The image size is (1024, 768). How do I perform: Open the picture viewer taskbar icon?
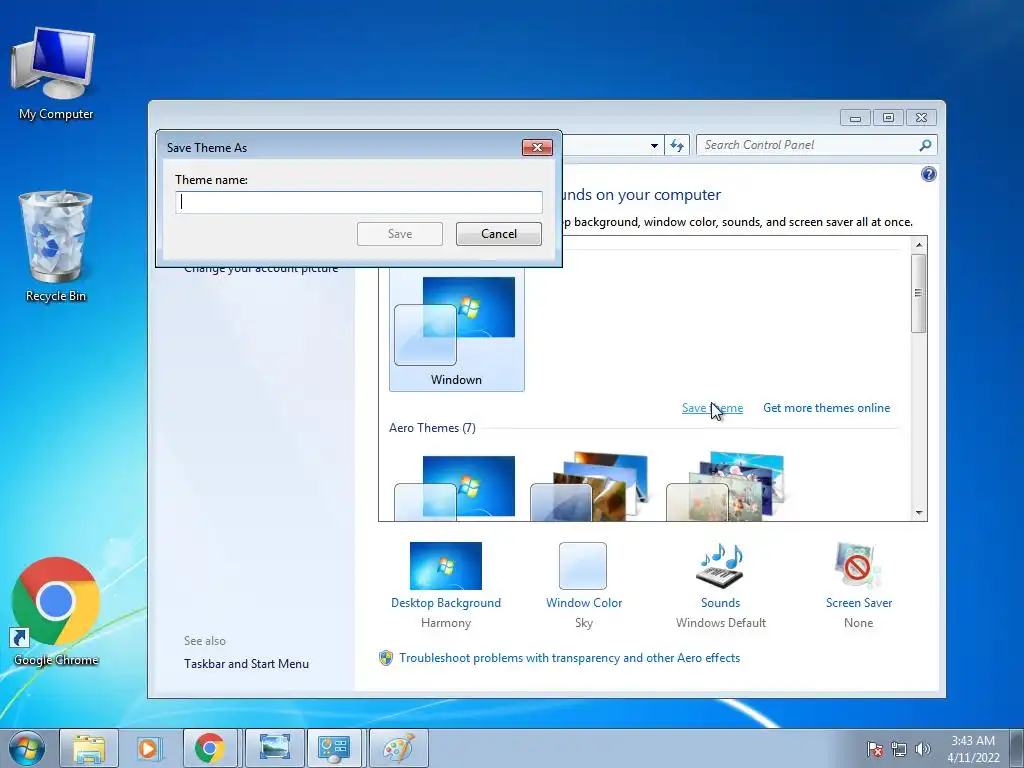[x=274, y=748]
